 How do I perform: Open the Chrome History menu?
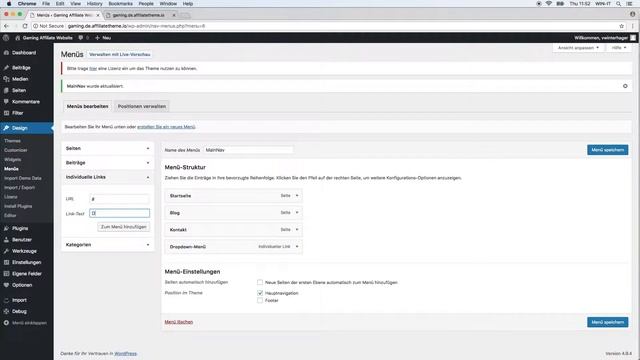click(x=94, y=4)
